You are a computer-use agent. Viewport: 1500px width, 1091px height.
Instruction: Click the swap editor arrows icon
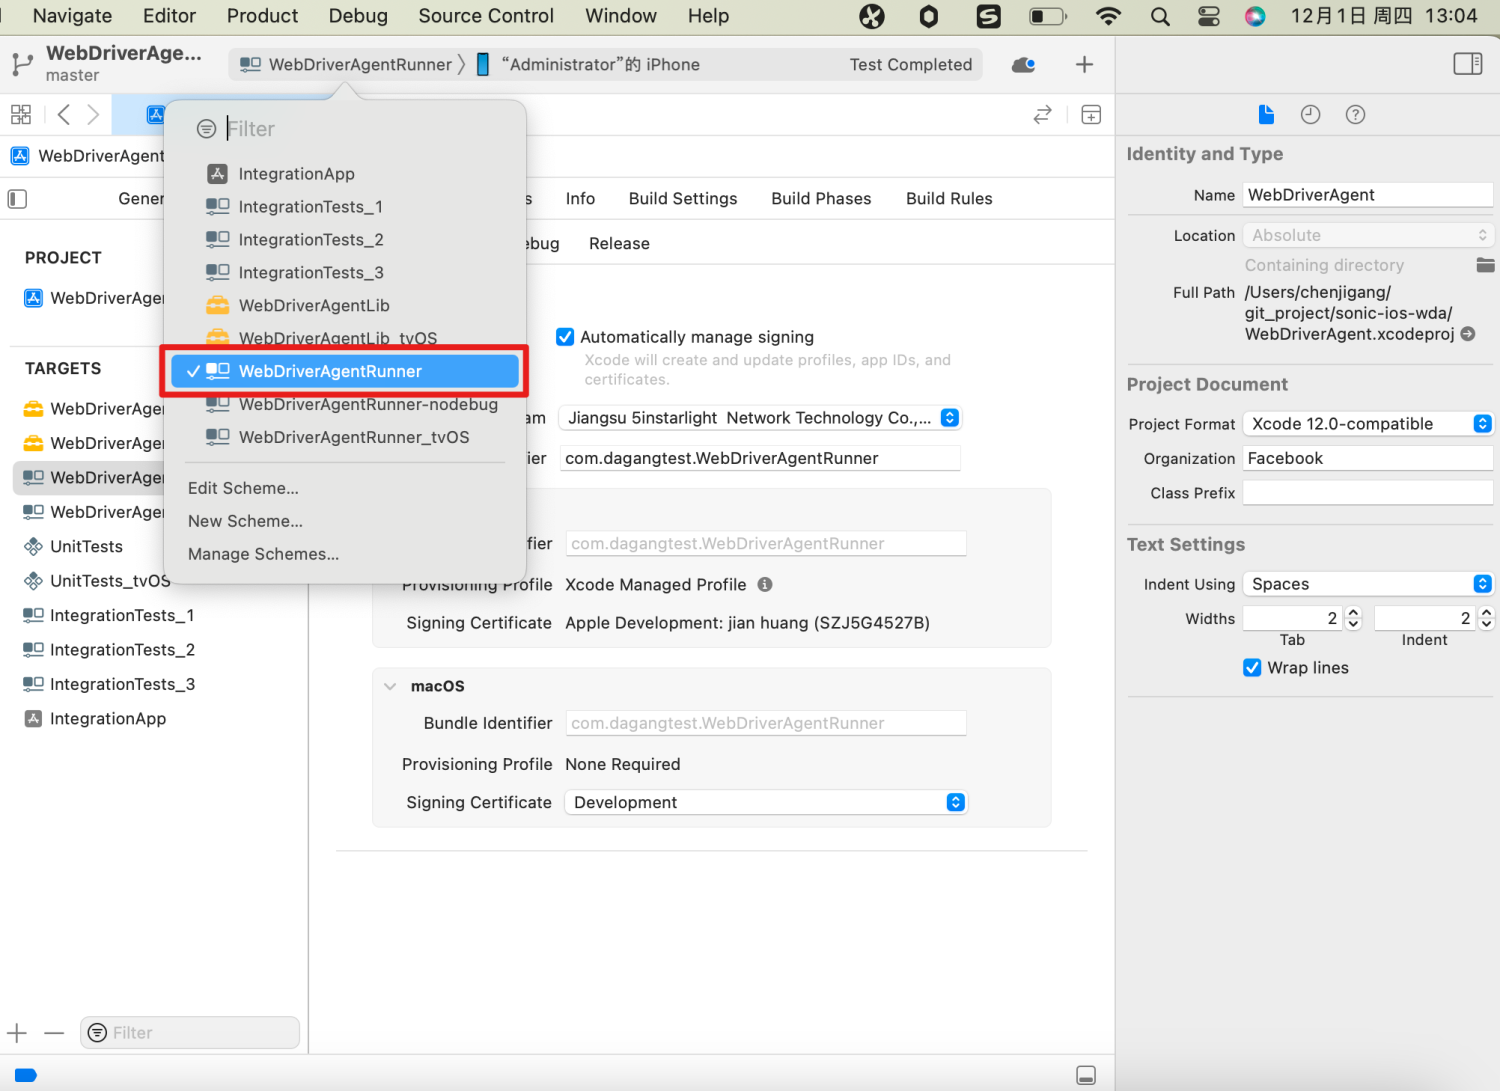coord(1042,115)
